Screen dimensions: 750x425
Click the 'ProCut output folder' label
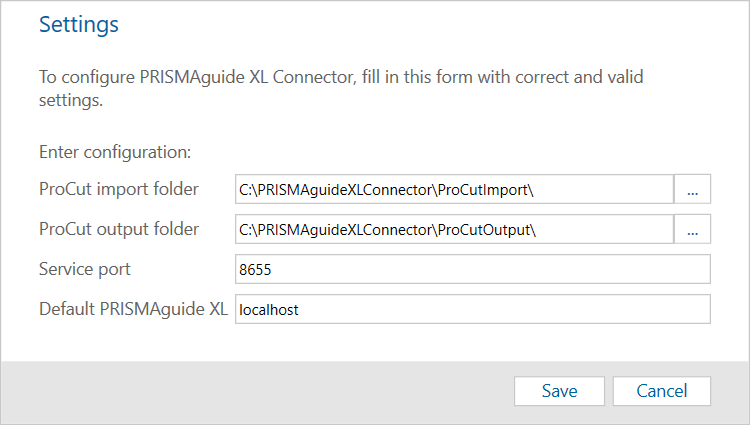(119, 229)
